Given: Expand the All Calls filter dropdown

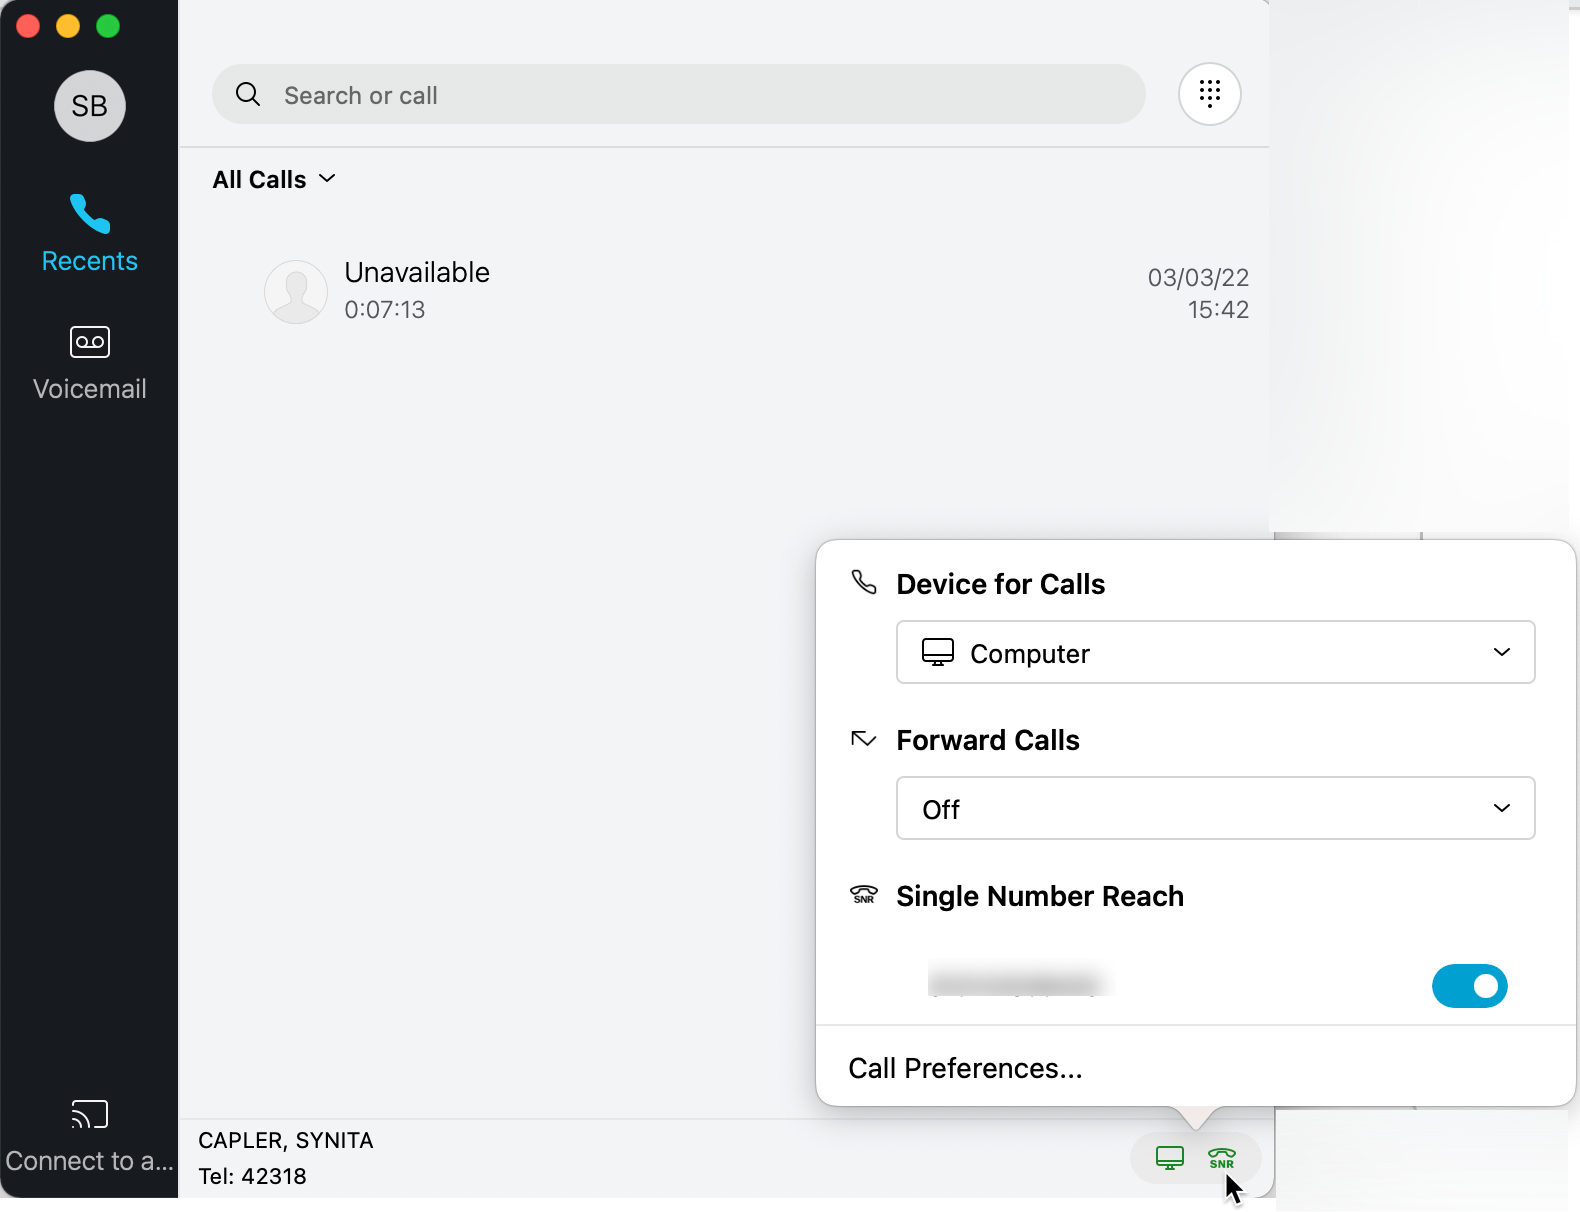Looking at the screenshot, I should click(274, 179).
